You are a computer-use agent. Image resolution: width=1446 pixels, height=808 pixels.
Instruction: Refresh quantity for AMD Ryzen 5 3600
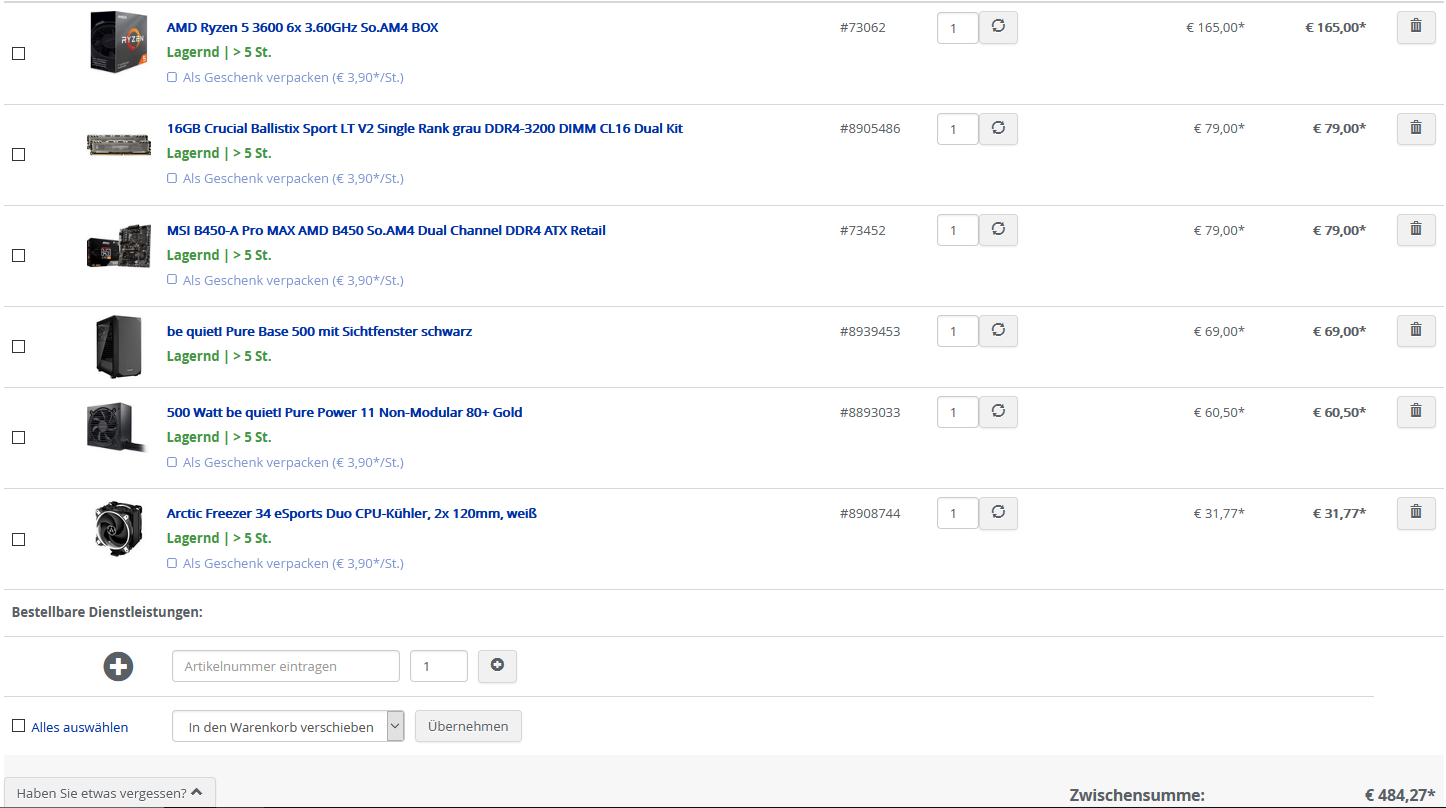pyautogui.click(x=998, y=27)
